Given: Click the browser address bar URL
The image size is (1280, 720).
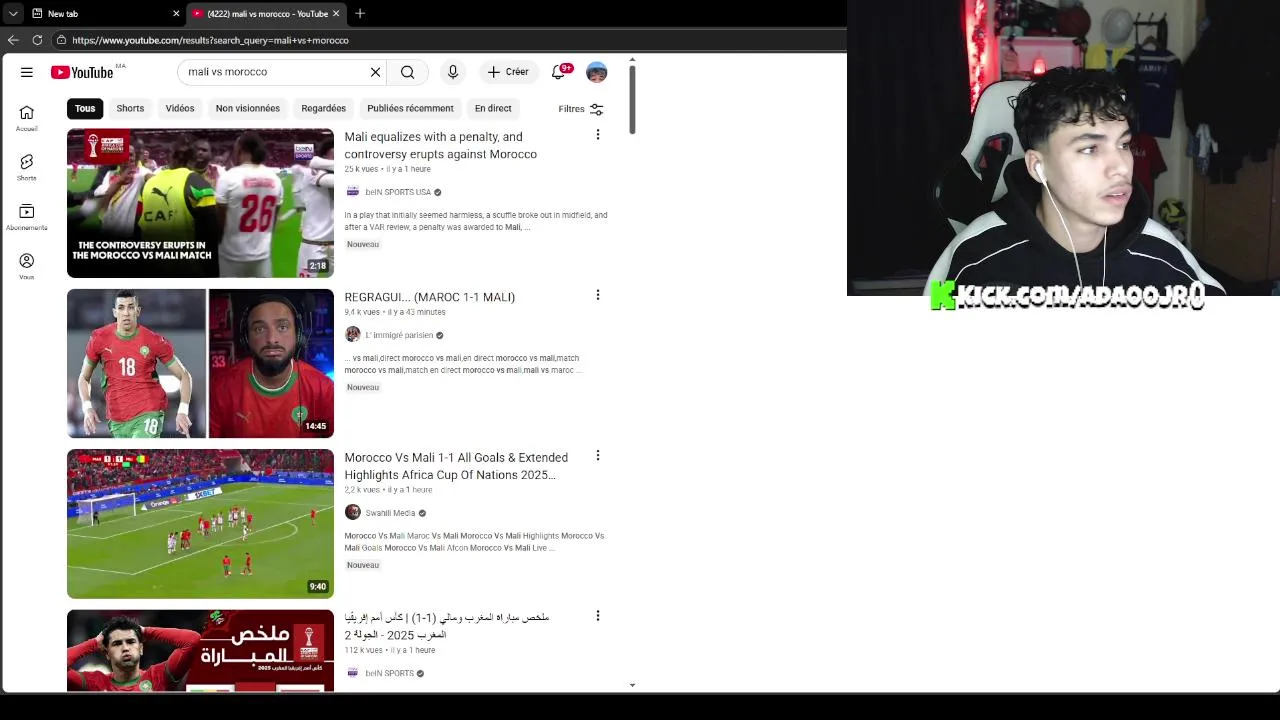Looking at the screenshot, I should tap(210, 40).
